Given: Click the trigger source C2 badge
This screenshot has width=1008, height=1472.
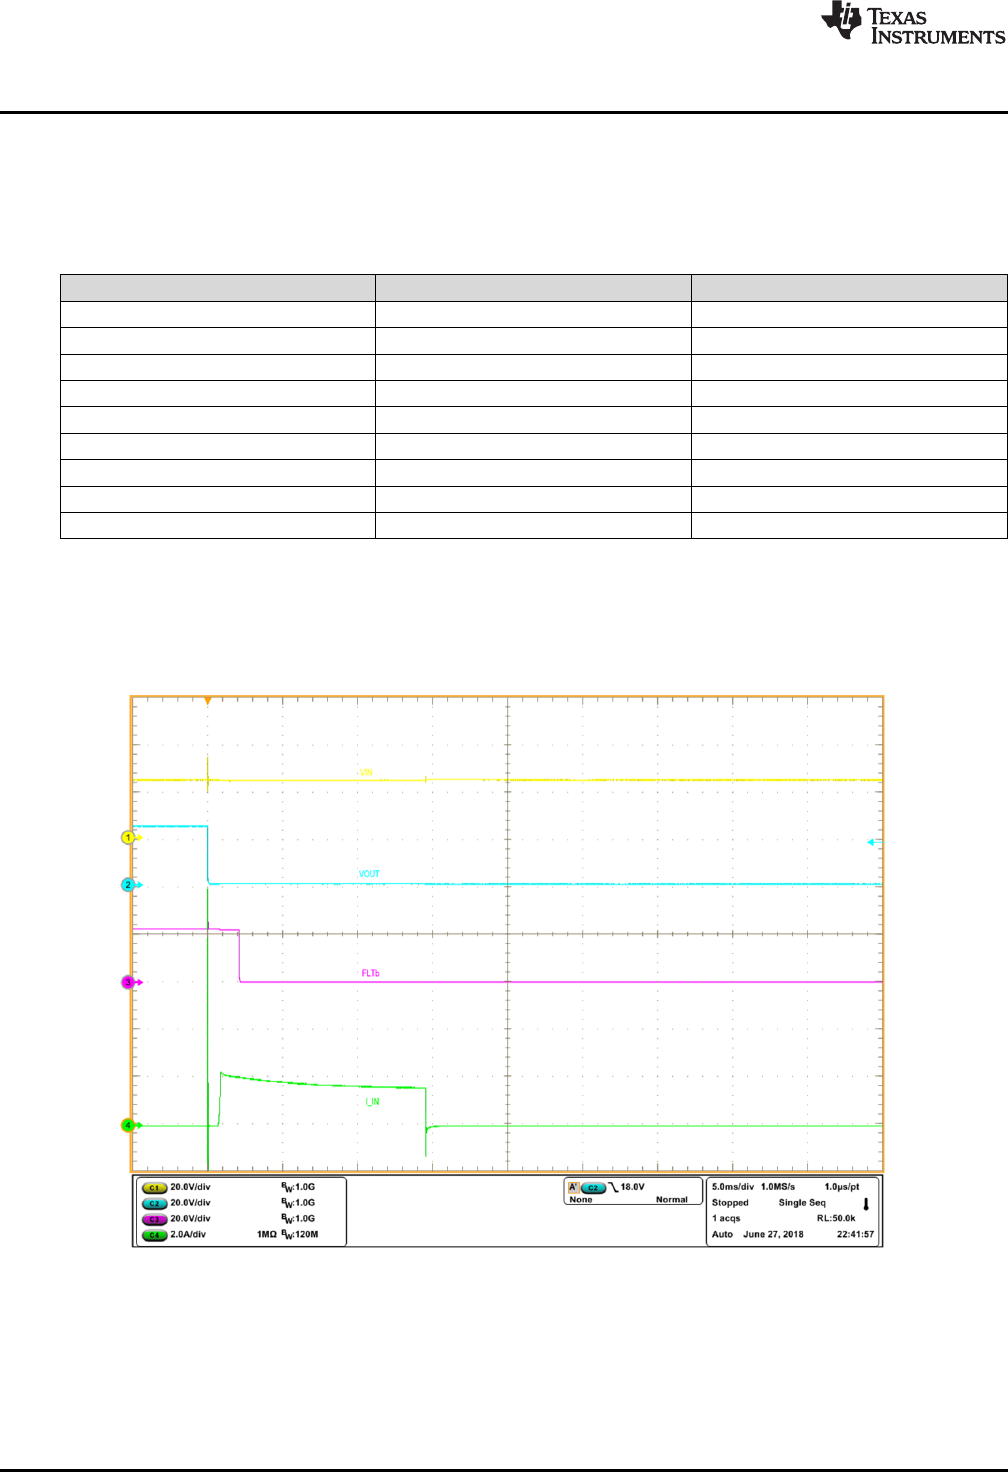Looking at the screenshot, I should click(x=593, y=1188).
